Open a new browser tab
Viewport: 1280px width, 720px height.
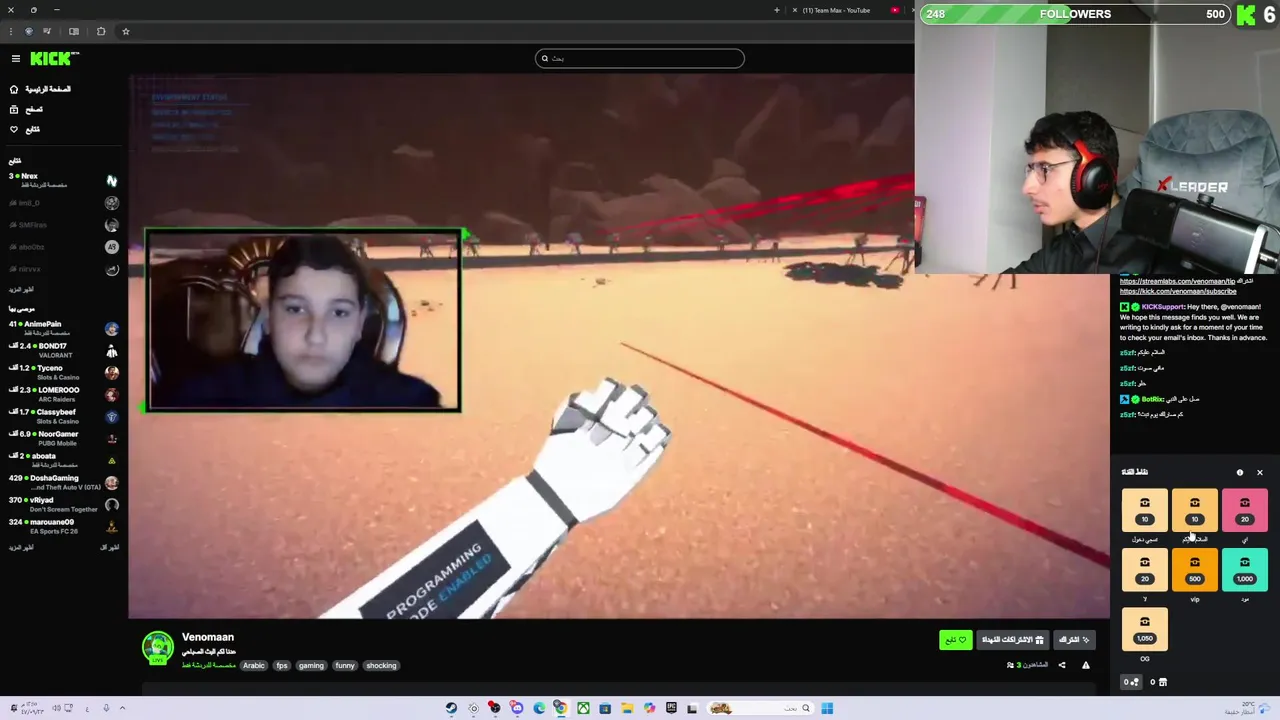click(777, 10)
